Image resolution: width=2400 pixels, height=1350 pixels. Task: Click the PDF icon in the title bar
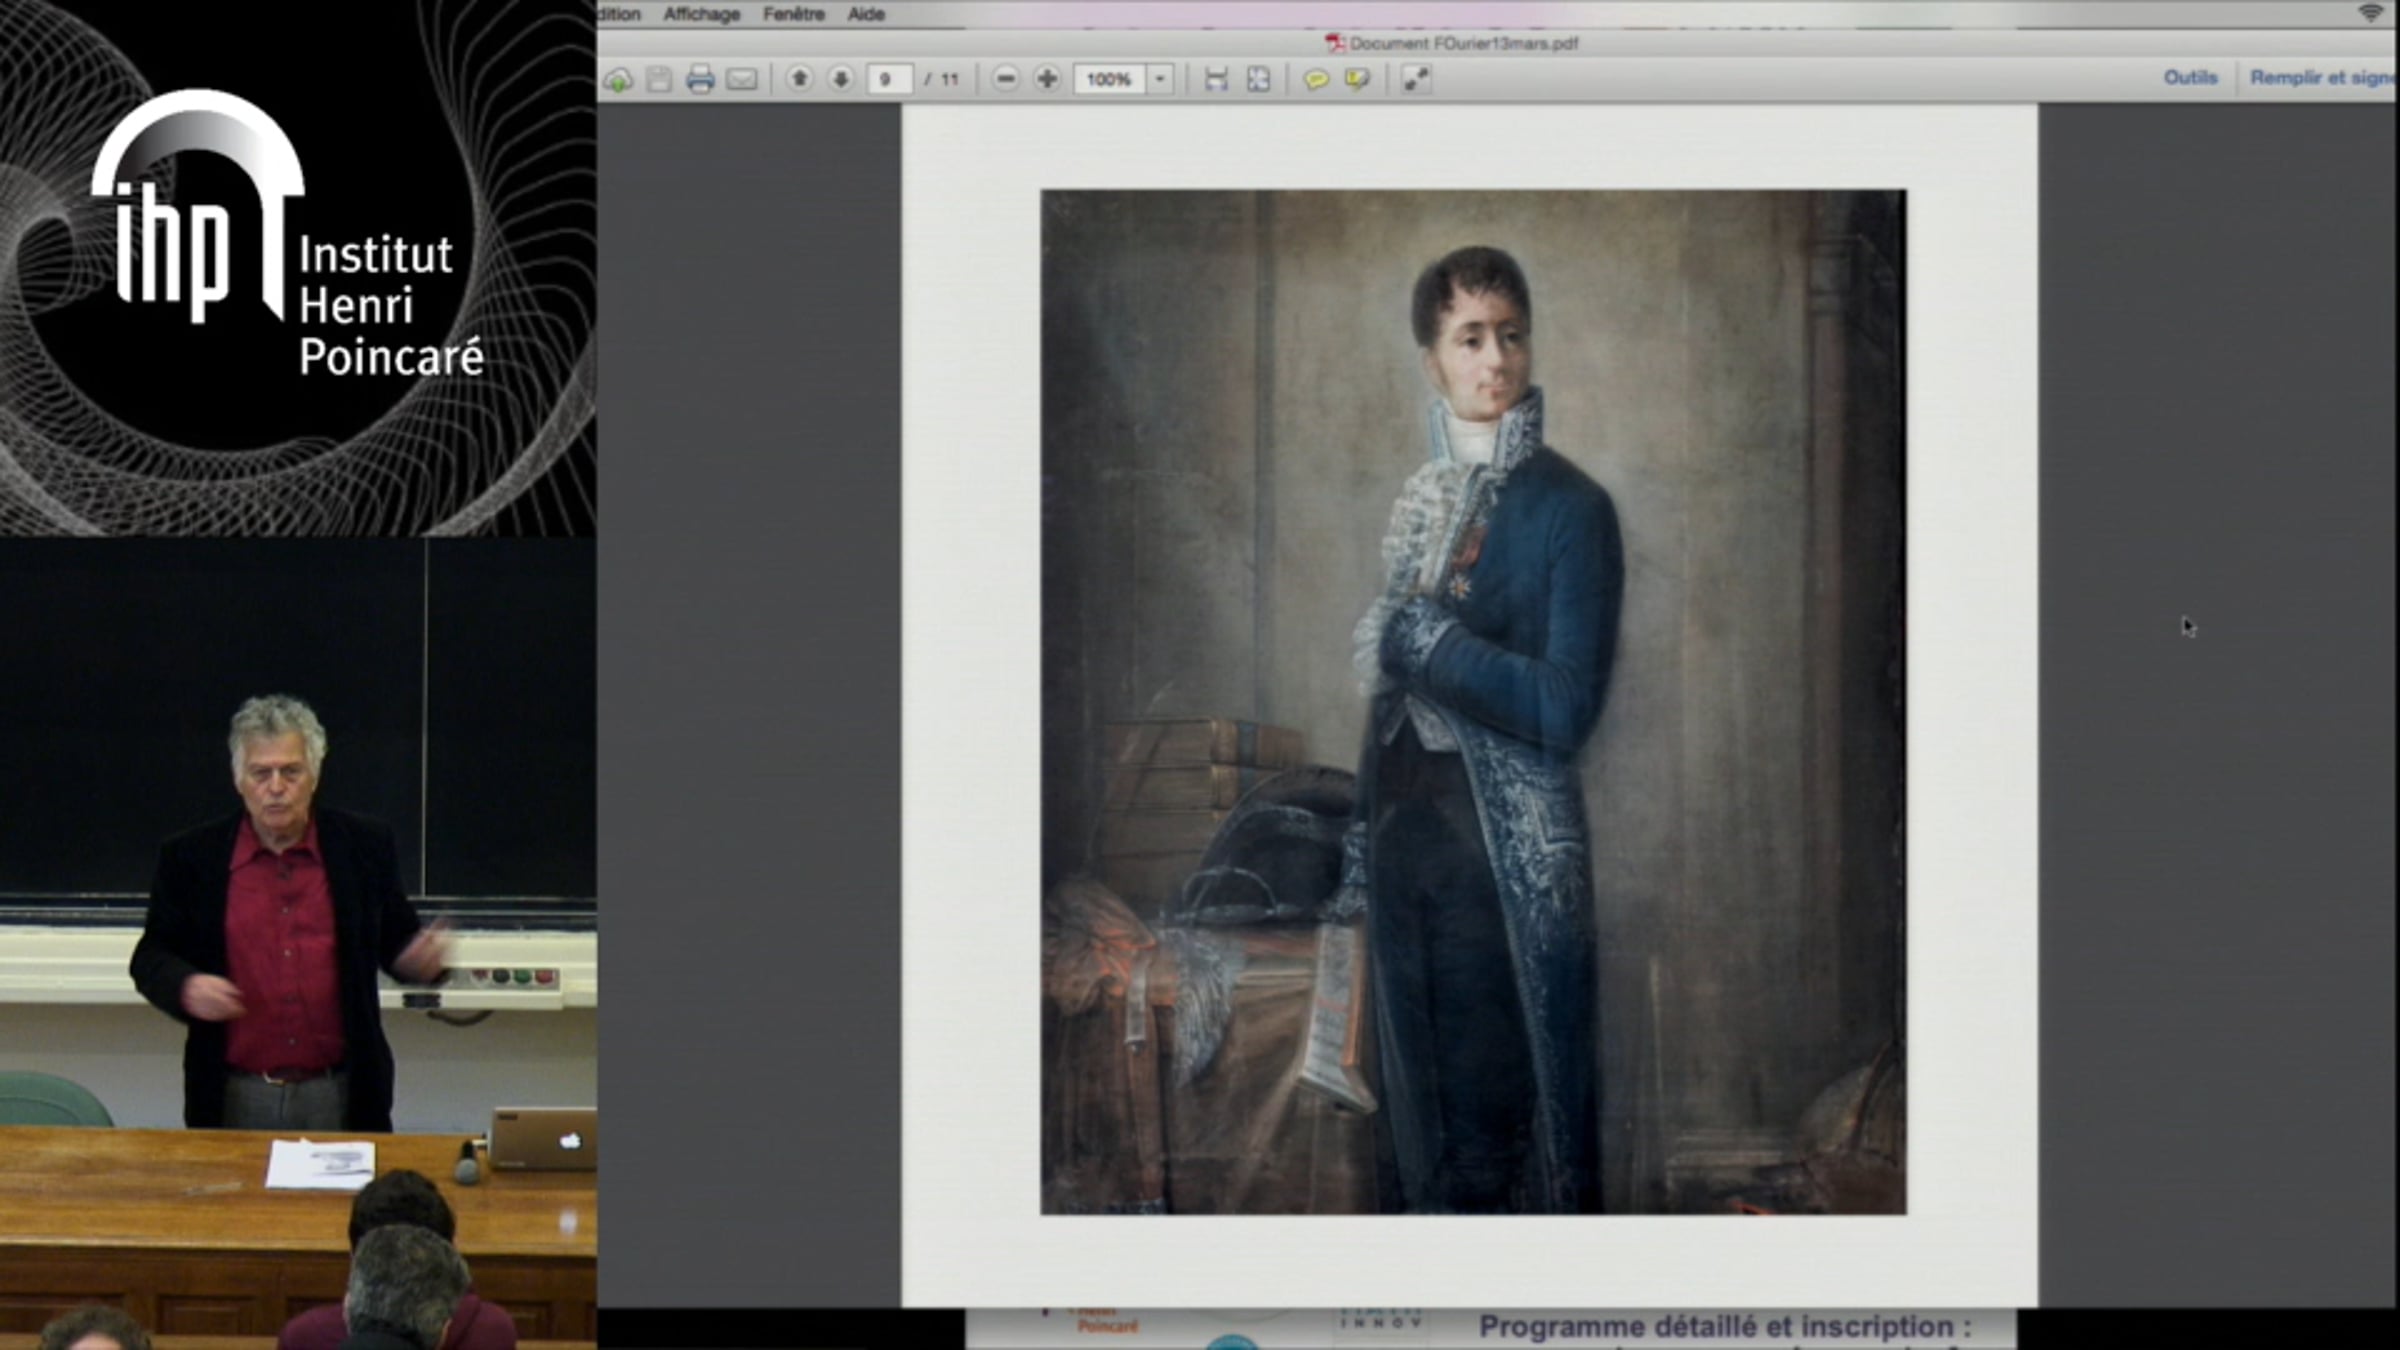click(1334, 43)
